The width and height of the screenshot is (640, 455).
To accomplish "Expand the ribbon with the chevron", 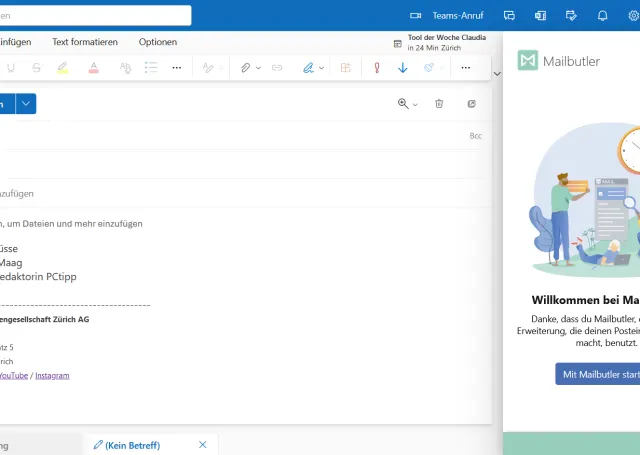I will (497, 74).
